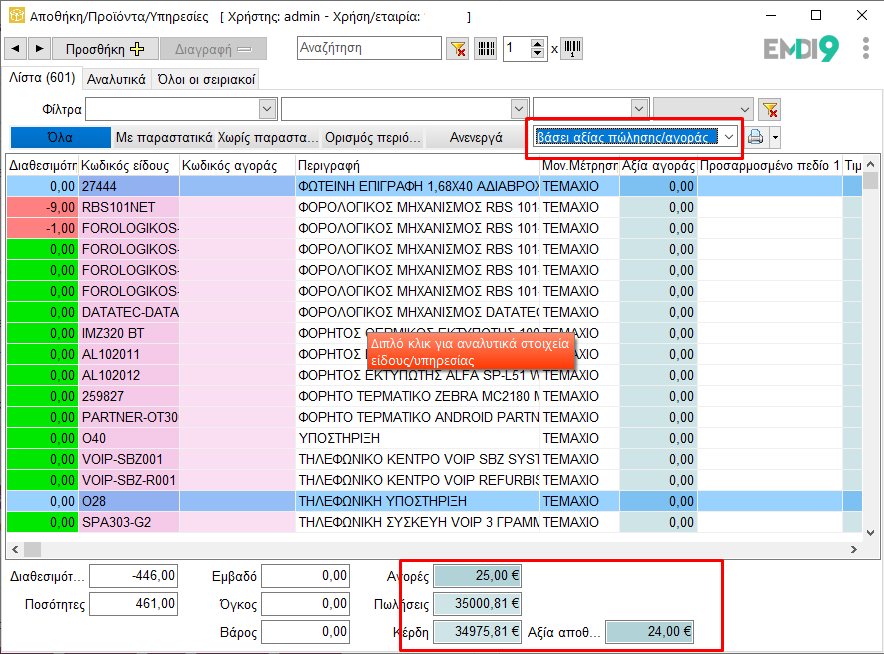Click into the 'Αναζήτηση' search field
Screen dimensions: 884x654
369,48
